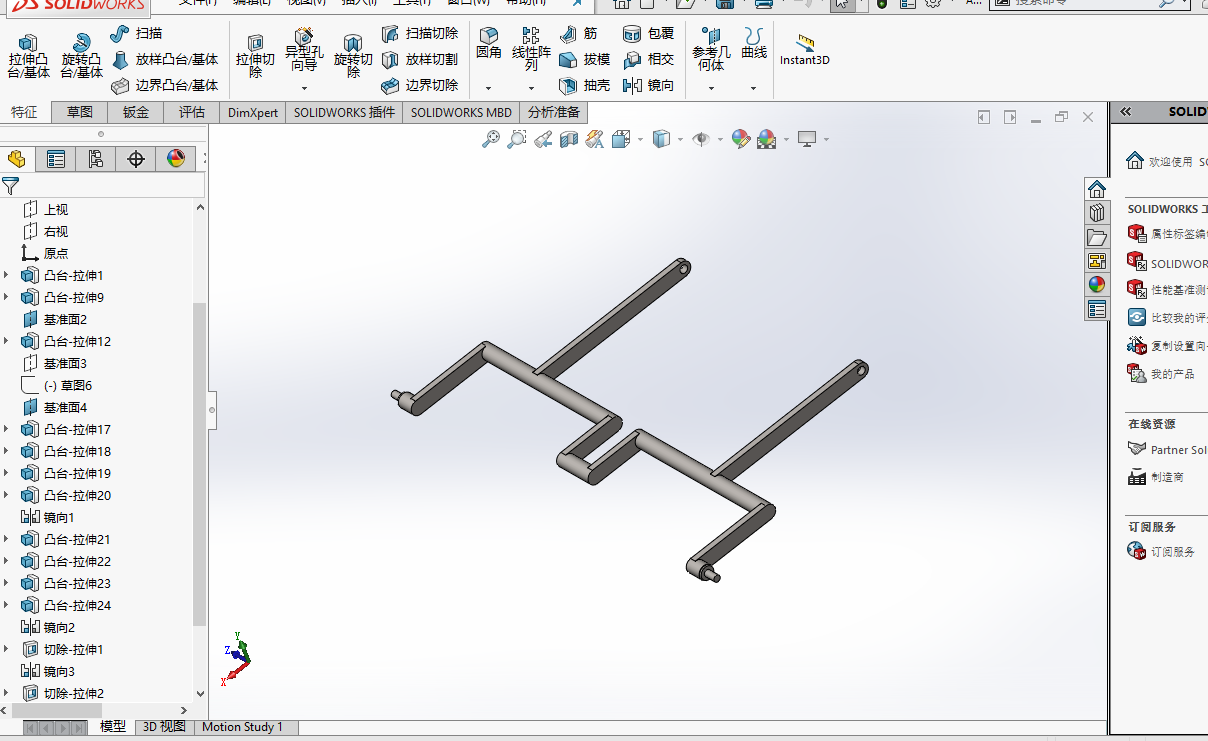Open the Motion Study 1 tab

(x=242, y=727)
